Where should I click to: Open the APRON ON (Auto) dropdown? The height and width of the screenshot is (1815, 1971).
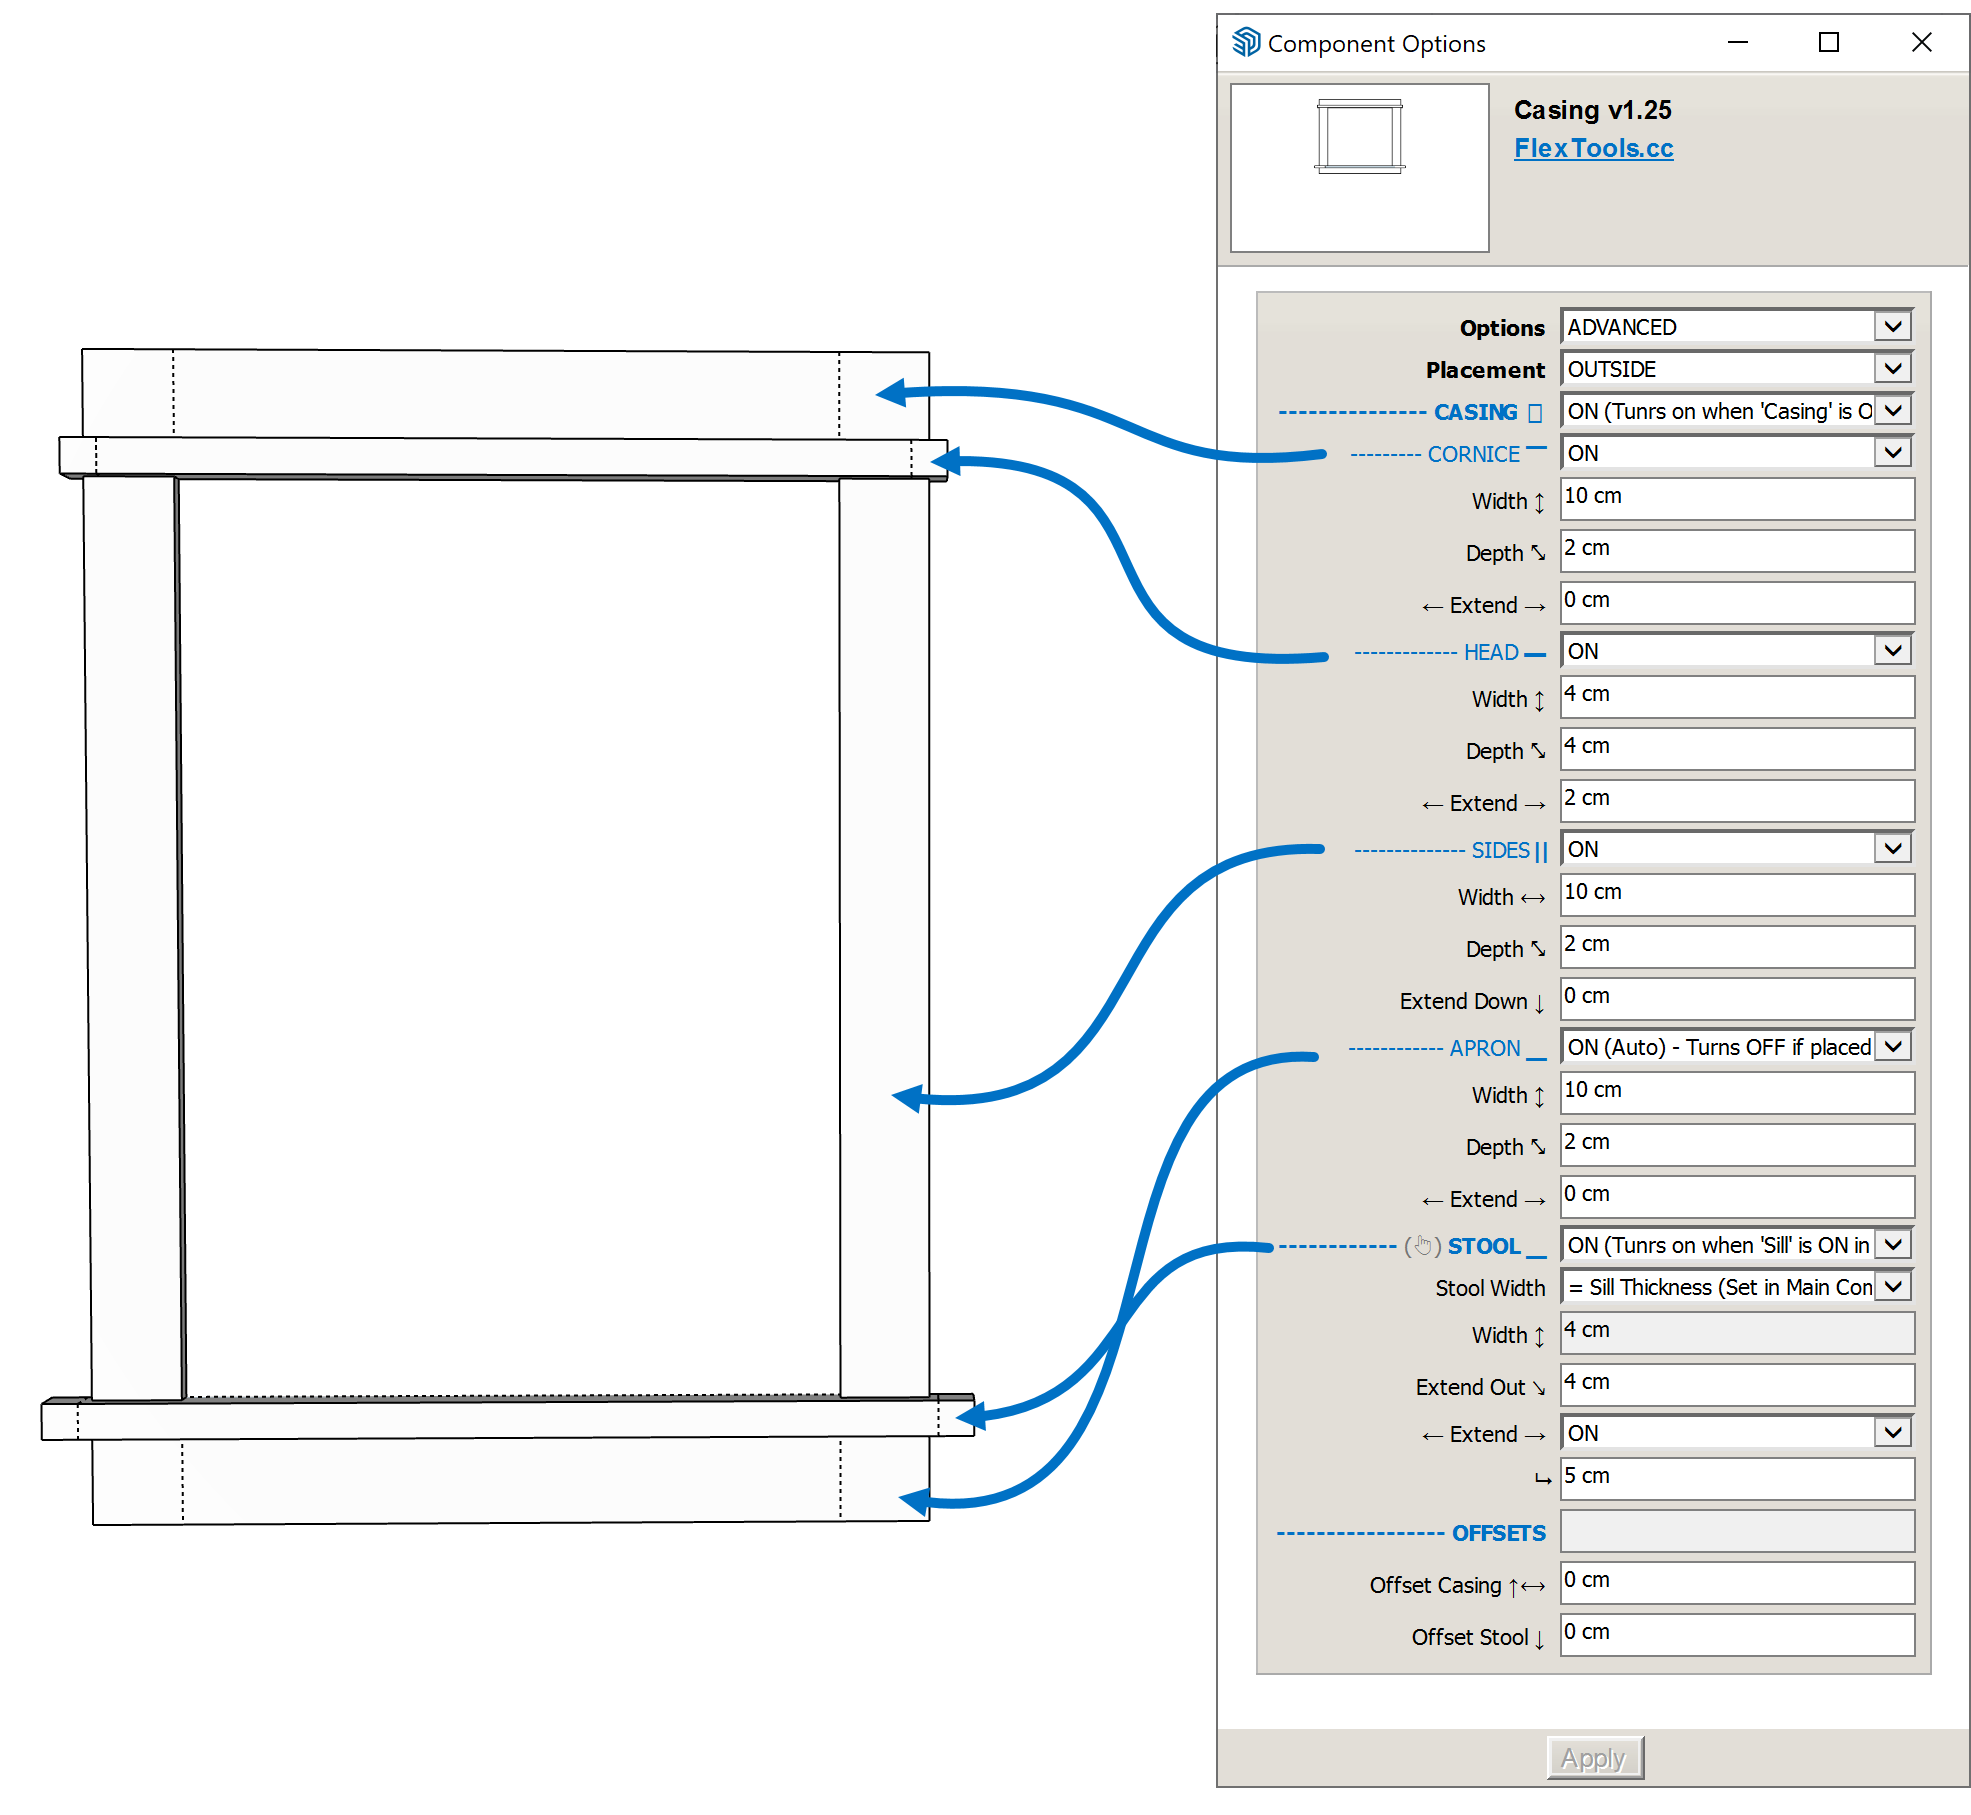[x=1736, y=1047]
